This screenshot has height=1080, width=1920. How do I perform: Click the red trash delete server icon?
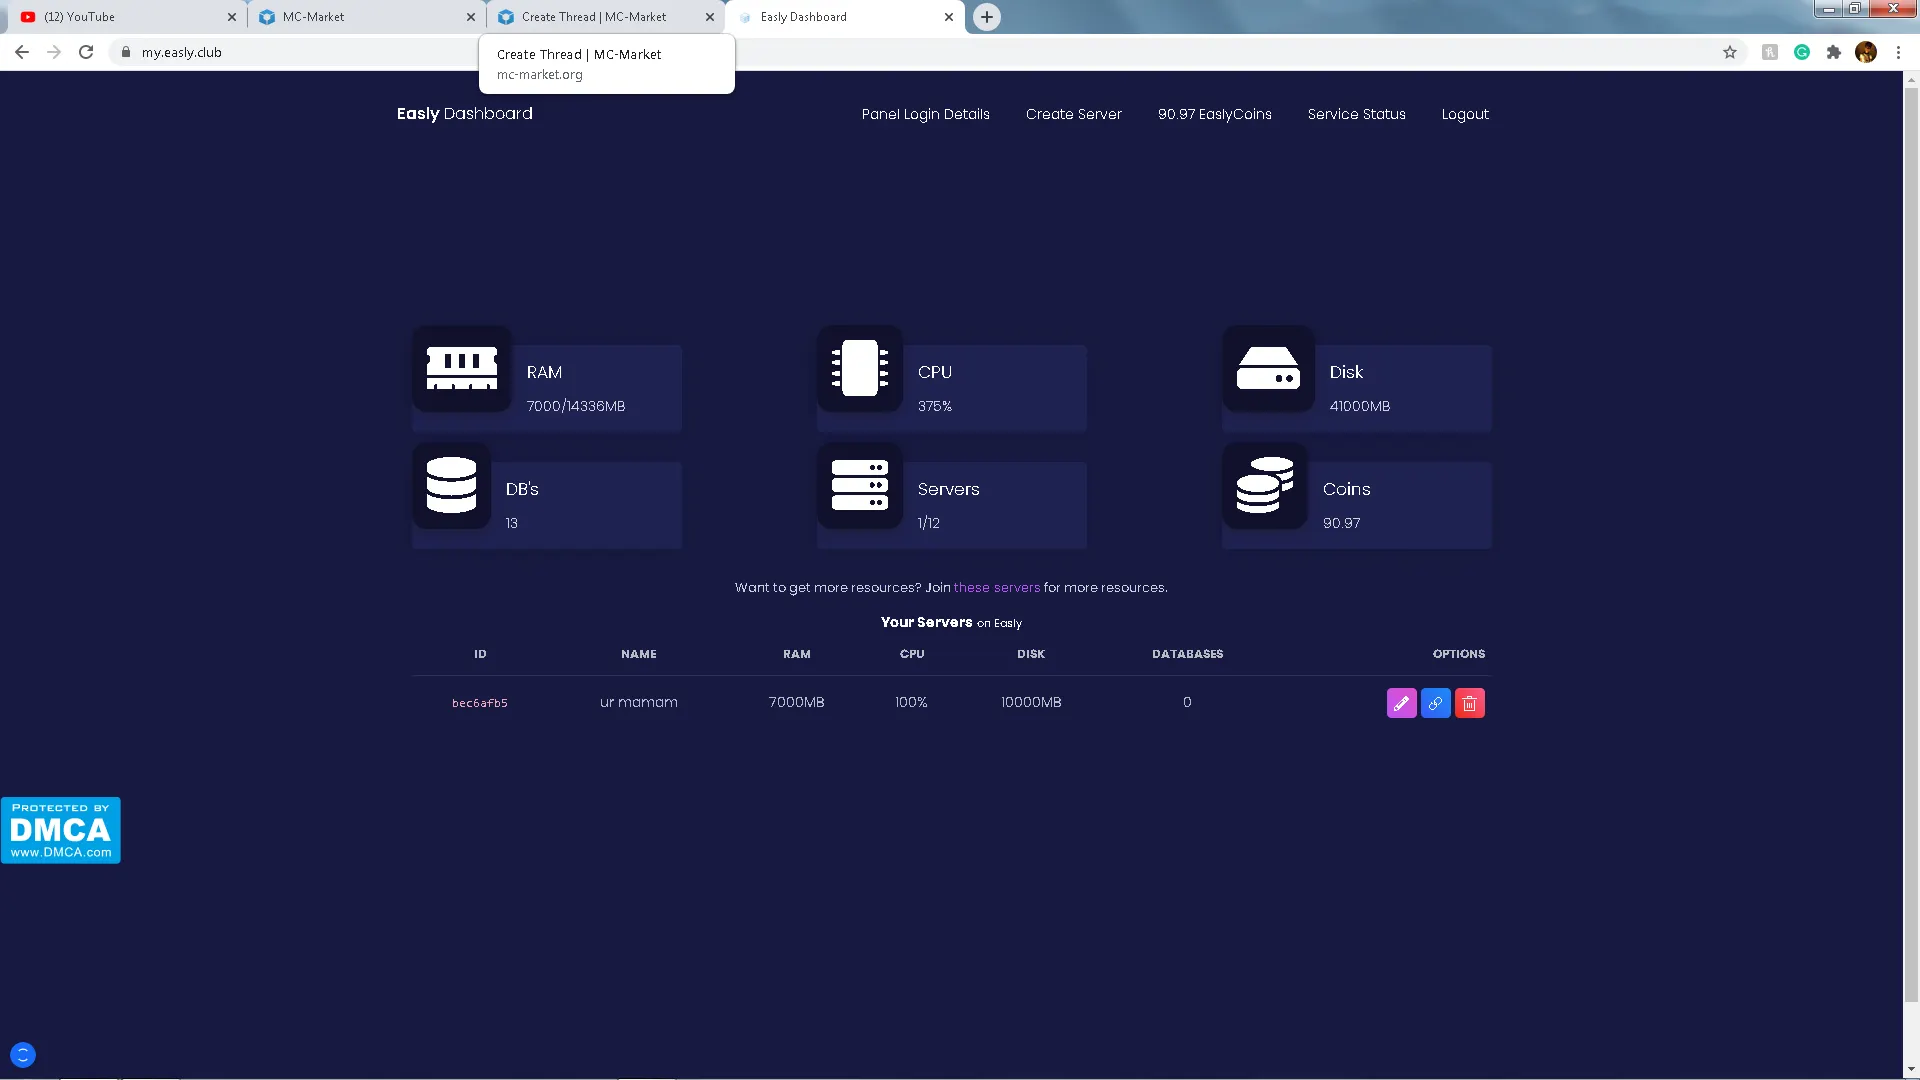point(1469,703)
